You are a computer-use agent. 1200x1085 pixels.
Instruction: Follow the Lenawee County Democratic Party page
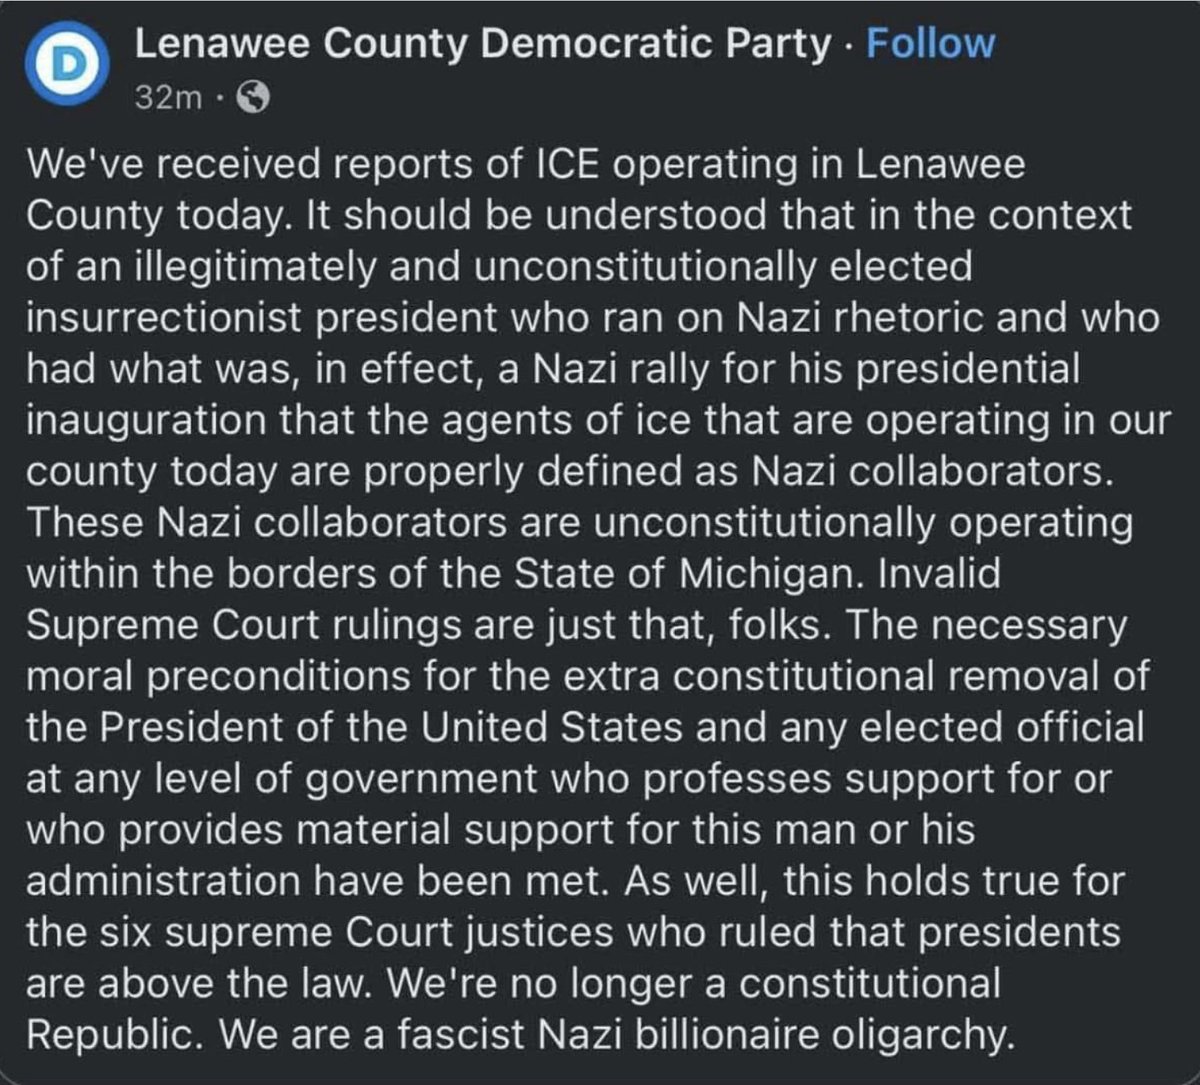(930, 44)
